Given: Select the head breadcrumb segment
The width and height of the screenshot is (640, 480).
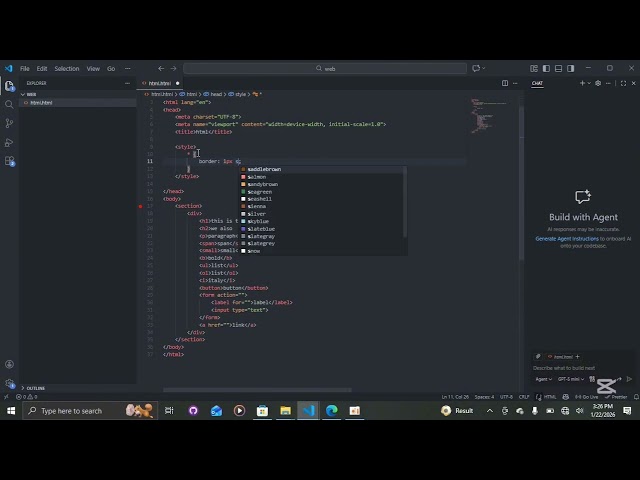Looking at the screenshot, I should [213, 94].
